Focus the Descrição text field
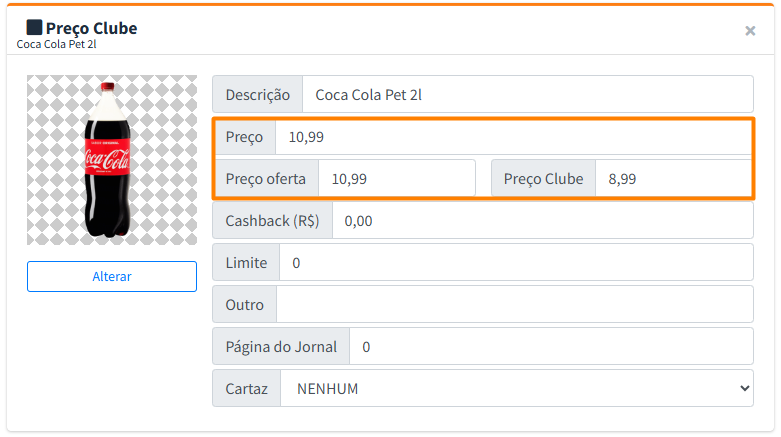The width and height of the screenshot is (781, 437). tap(527, 95)
